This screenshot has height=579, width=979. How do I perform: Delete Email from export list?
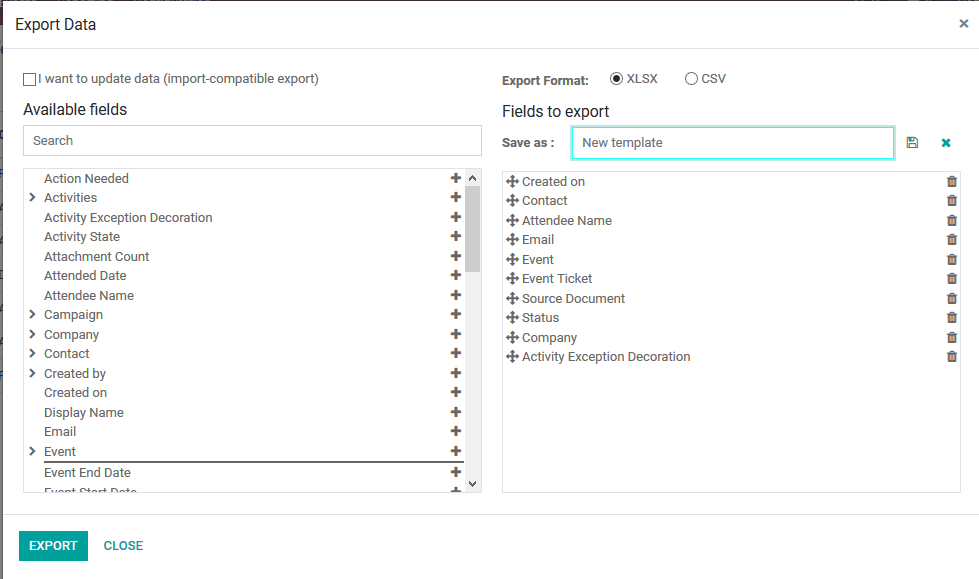(952, 239)
